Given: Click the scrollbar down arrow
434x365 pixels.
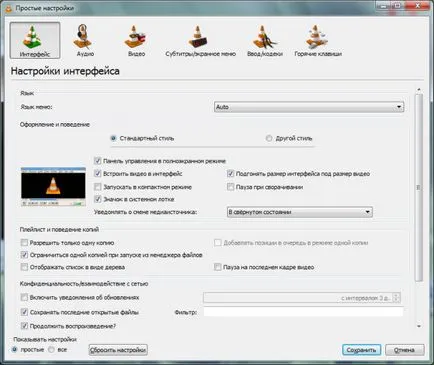Looking at the screenshot, I should tap(419, 326).
